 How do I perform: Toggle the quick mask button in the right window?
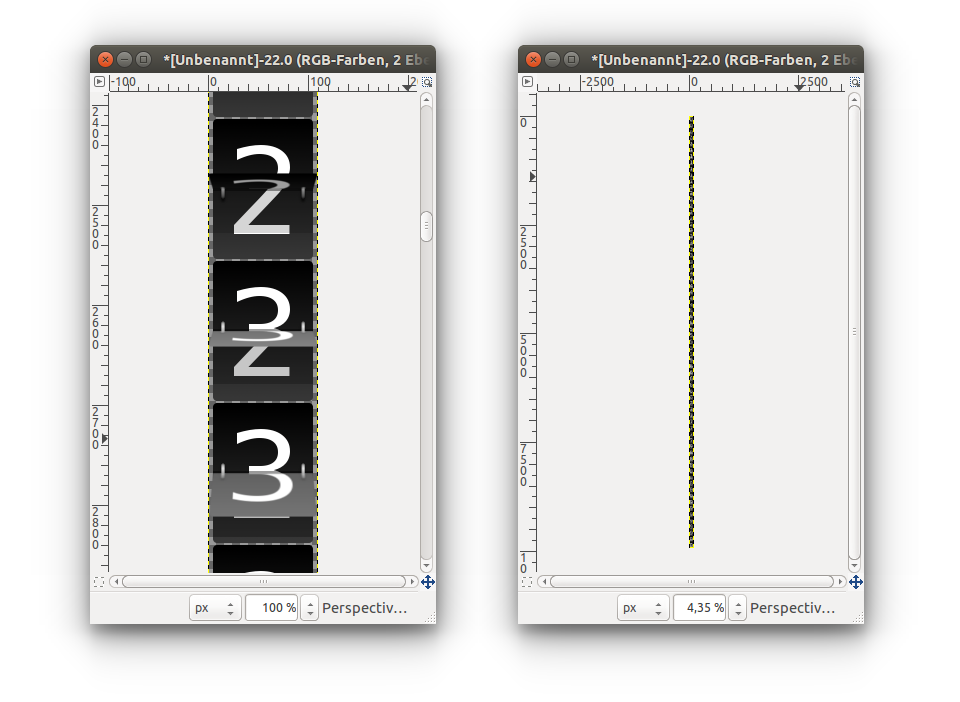pyautogui.click(x=527, y=582)
